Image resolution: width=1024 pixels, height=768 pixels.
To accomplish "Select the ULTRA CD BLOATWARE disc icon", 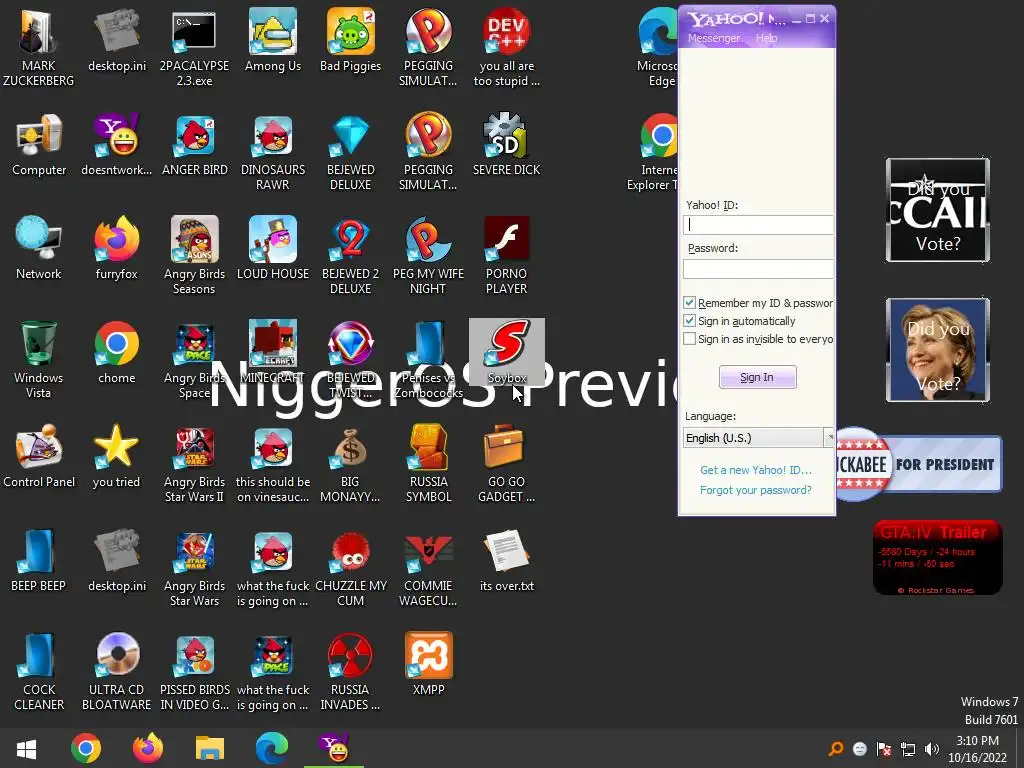I will click(117, 671).
